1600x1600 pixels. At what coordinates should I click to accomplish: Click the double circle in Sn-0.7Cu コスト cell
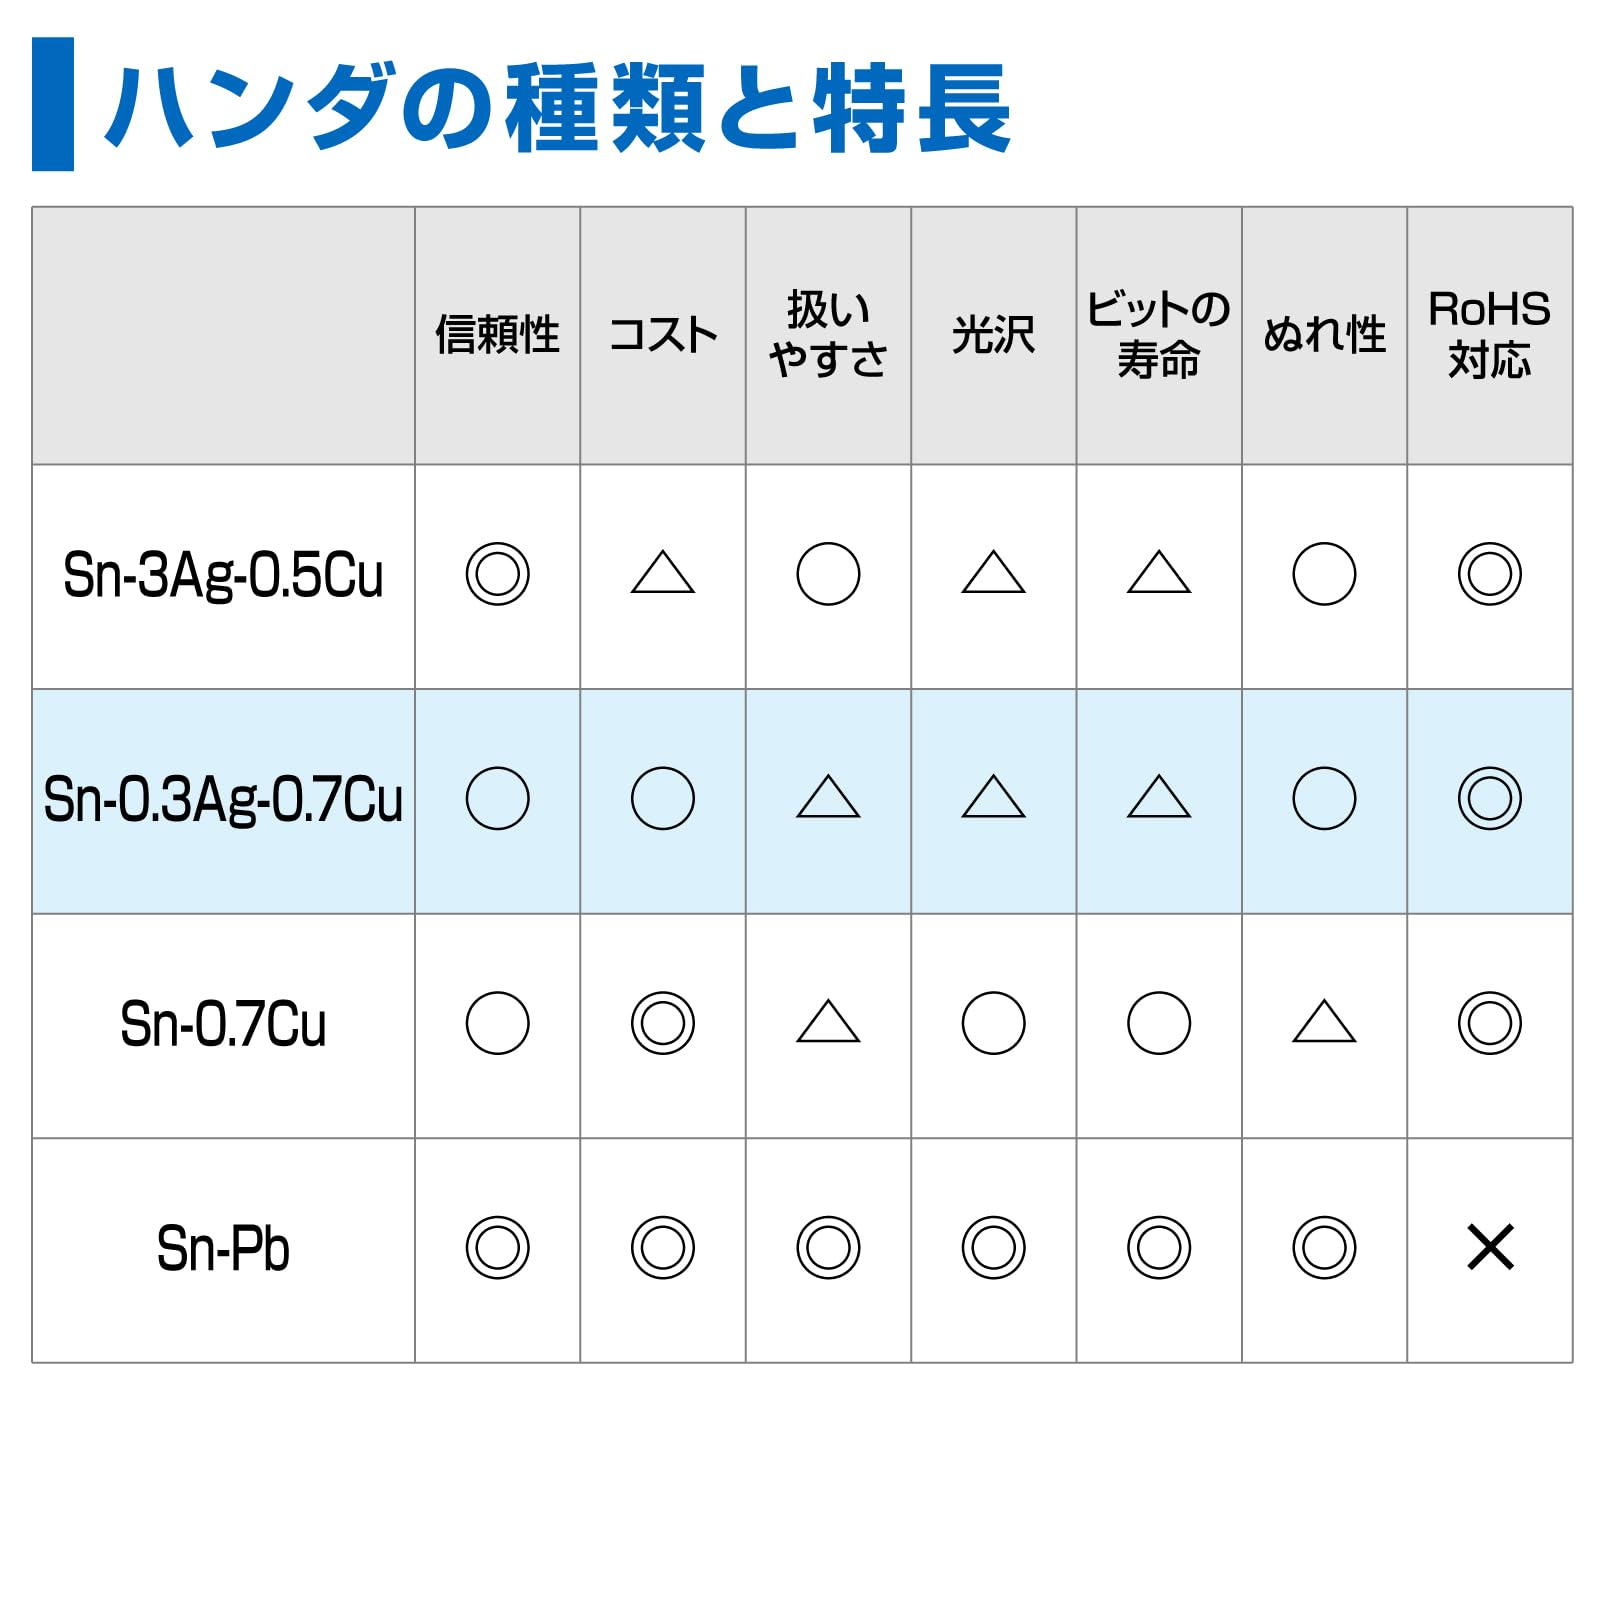coord(663,1023)
